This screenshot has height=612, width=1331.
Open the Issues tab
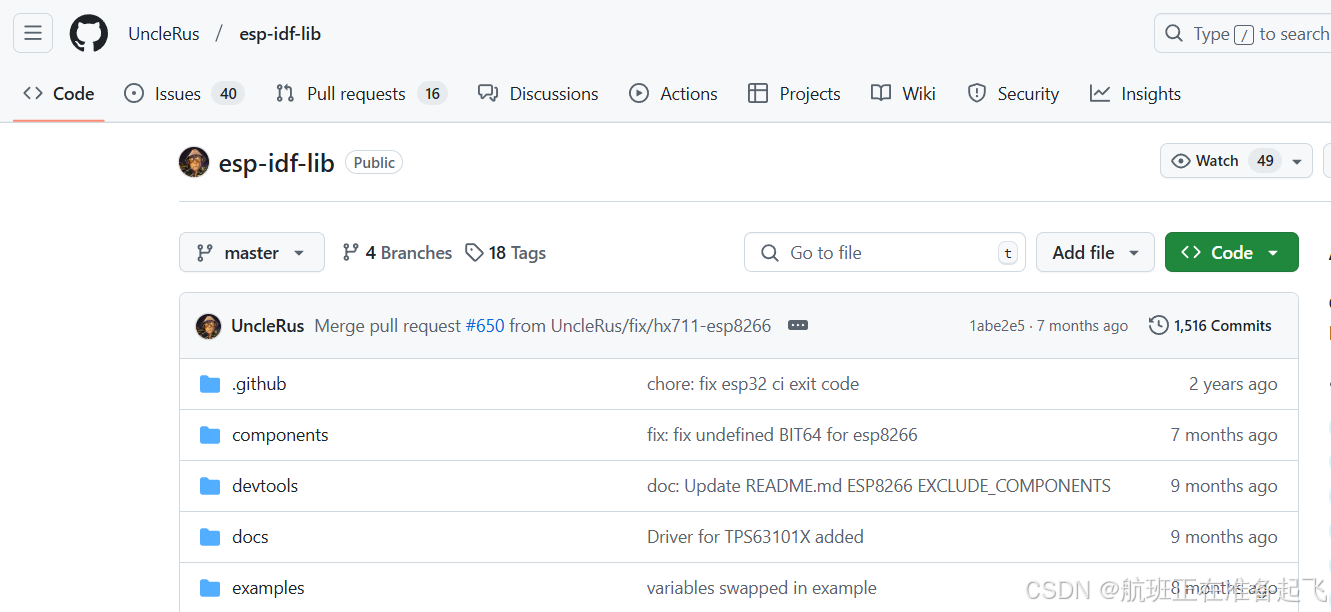[x=183, y=94]
